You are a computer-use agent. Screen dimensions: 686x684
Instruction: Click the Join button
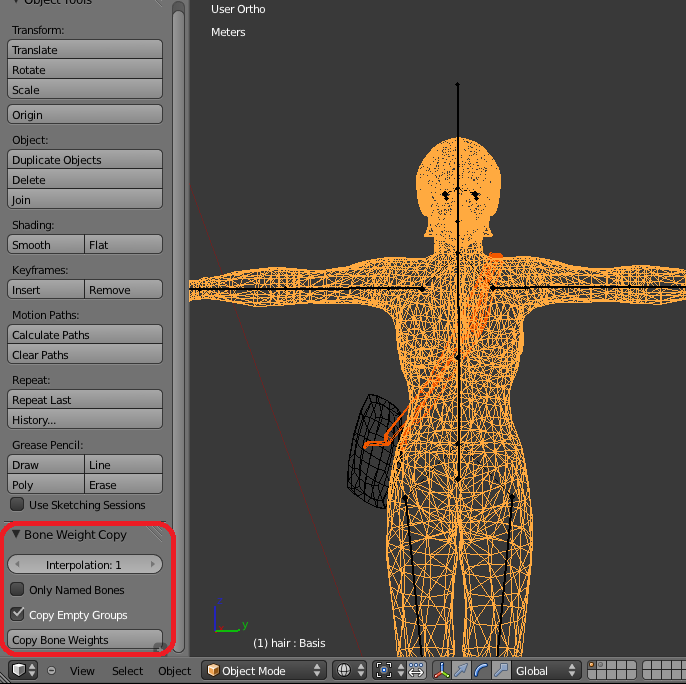85,199
